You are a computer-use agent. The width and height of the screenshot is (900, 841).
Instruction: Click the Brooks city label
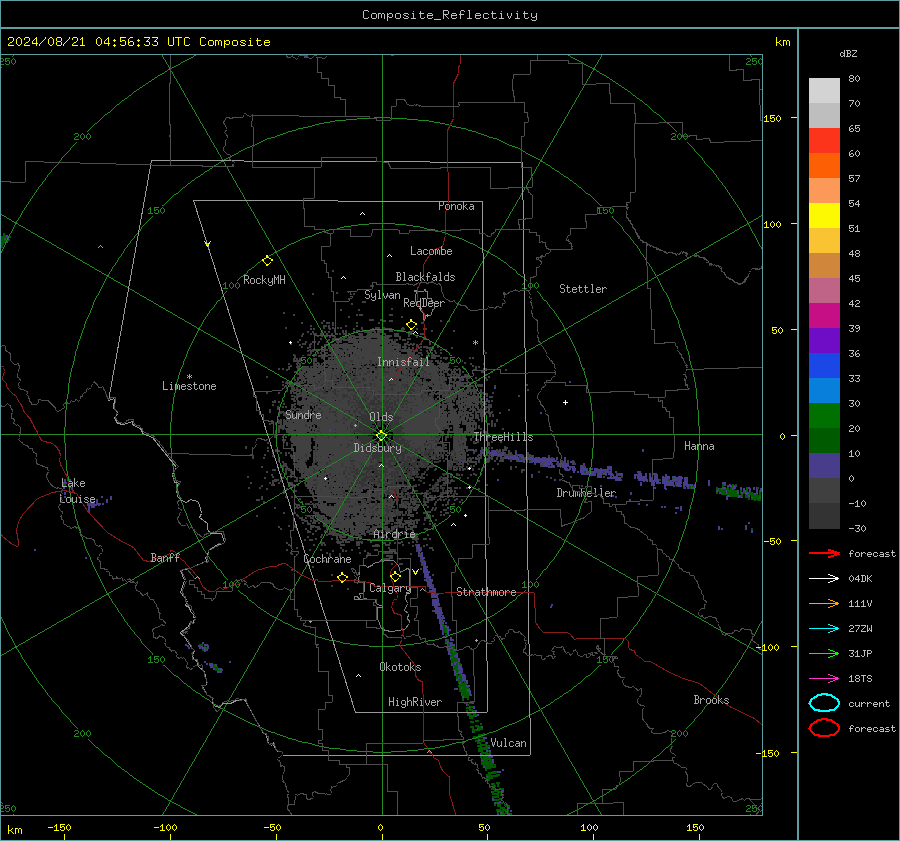(x=711, y=700)
